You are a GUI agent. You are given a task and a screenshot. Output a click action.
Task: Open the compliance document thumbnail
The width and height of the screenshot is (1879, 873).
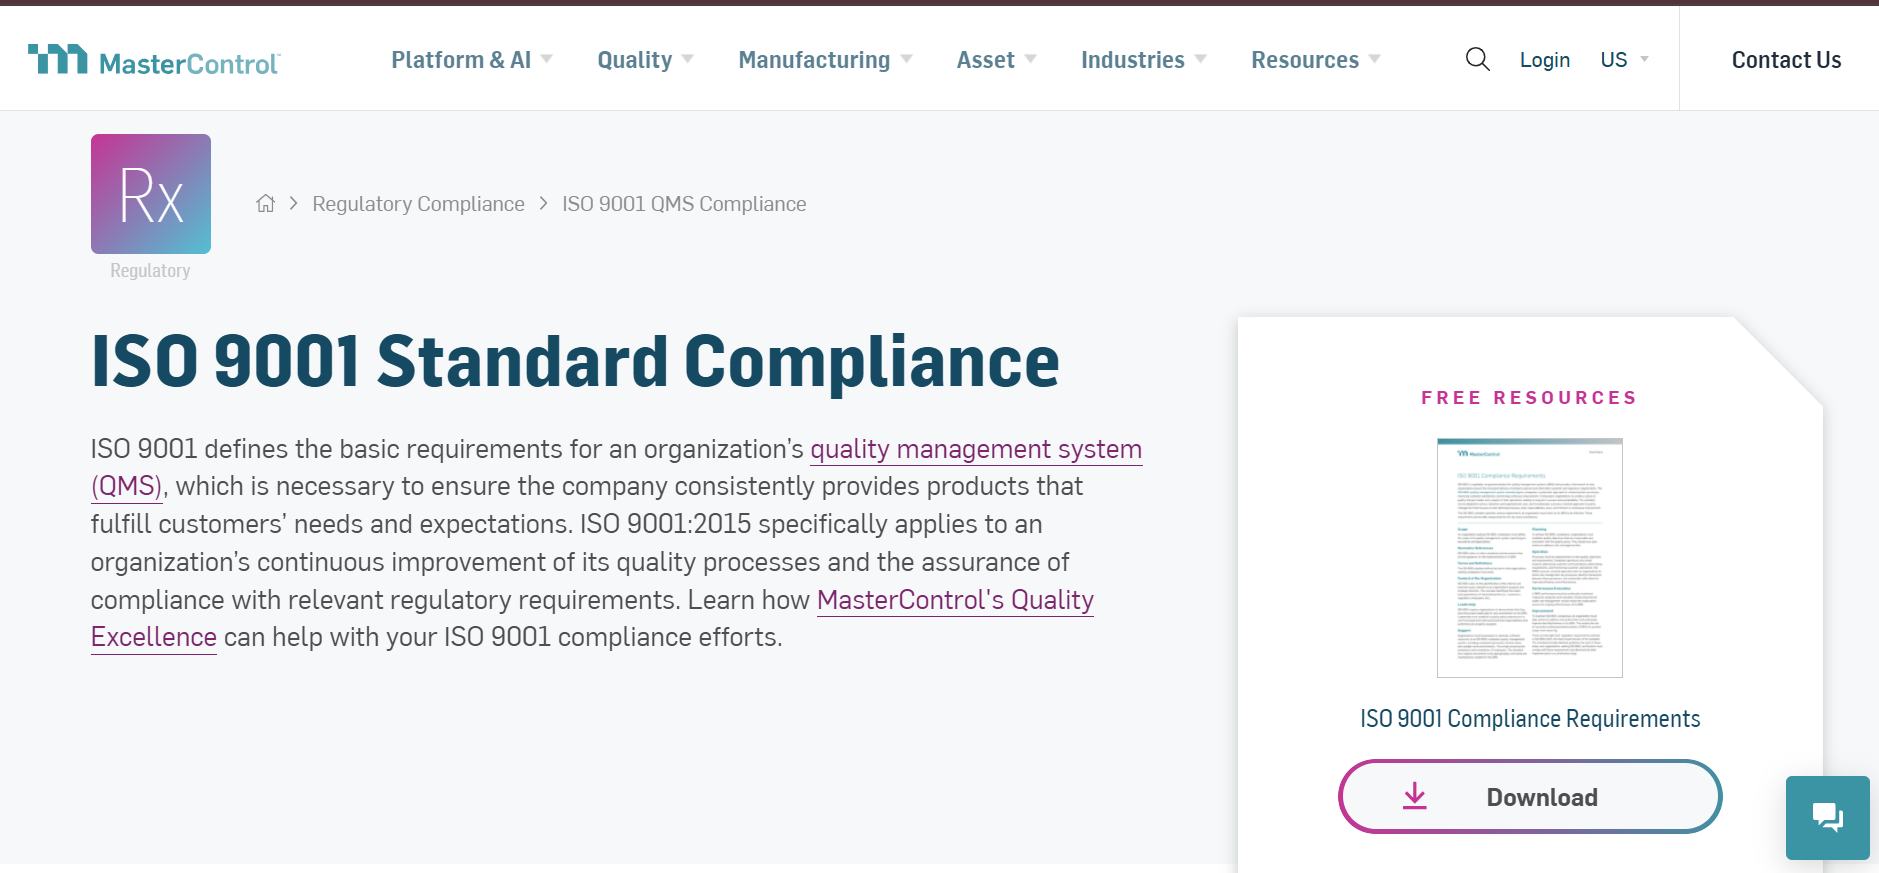[1530, 558]
